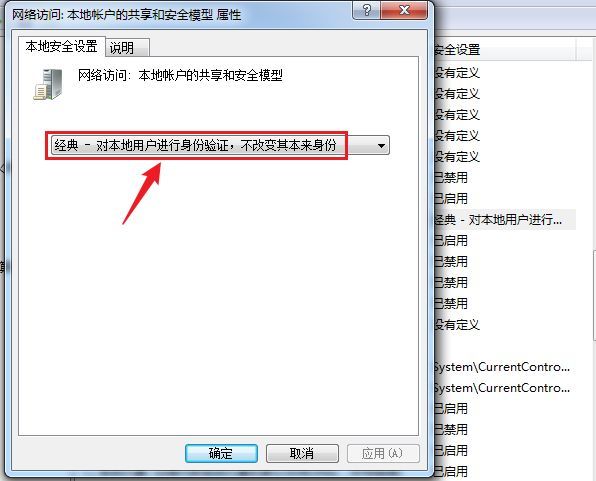
Task: Select the highlighted 经典 - 对本地用户进行 row
Action: click(505, 219)
